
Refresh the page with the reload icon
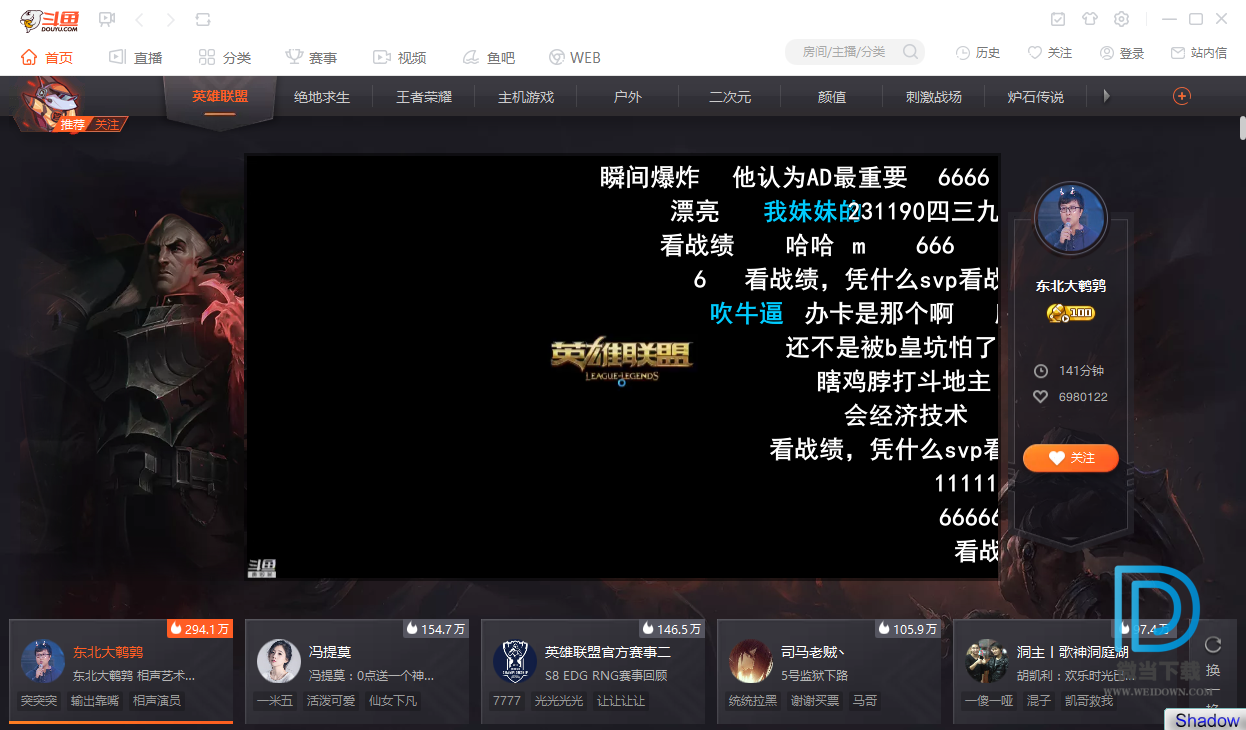203,20
